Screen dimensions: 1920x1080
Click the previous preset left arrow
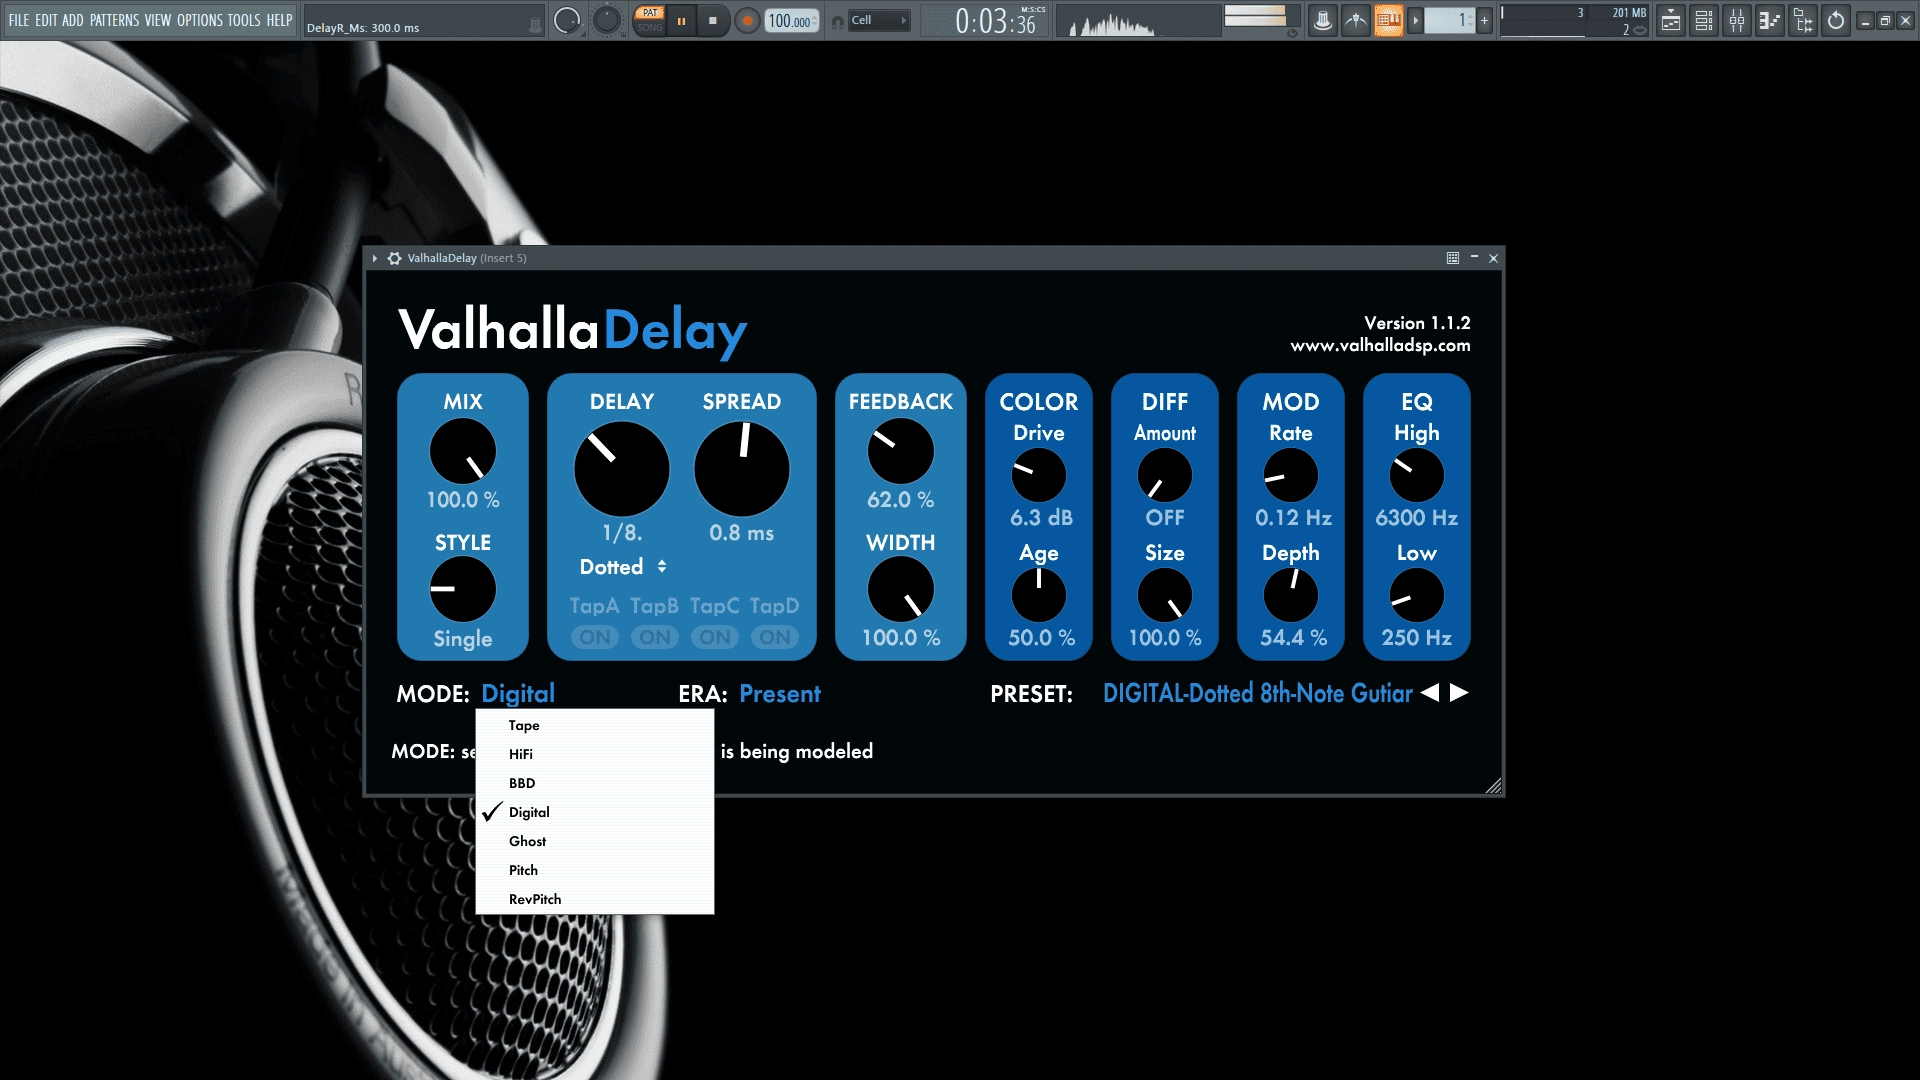(x=1430, y=692)
